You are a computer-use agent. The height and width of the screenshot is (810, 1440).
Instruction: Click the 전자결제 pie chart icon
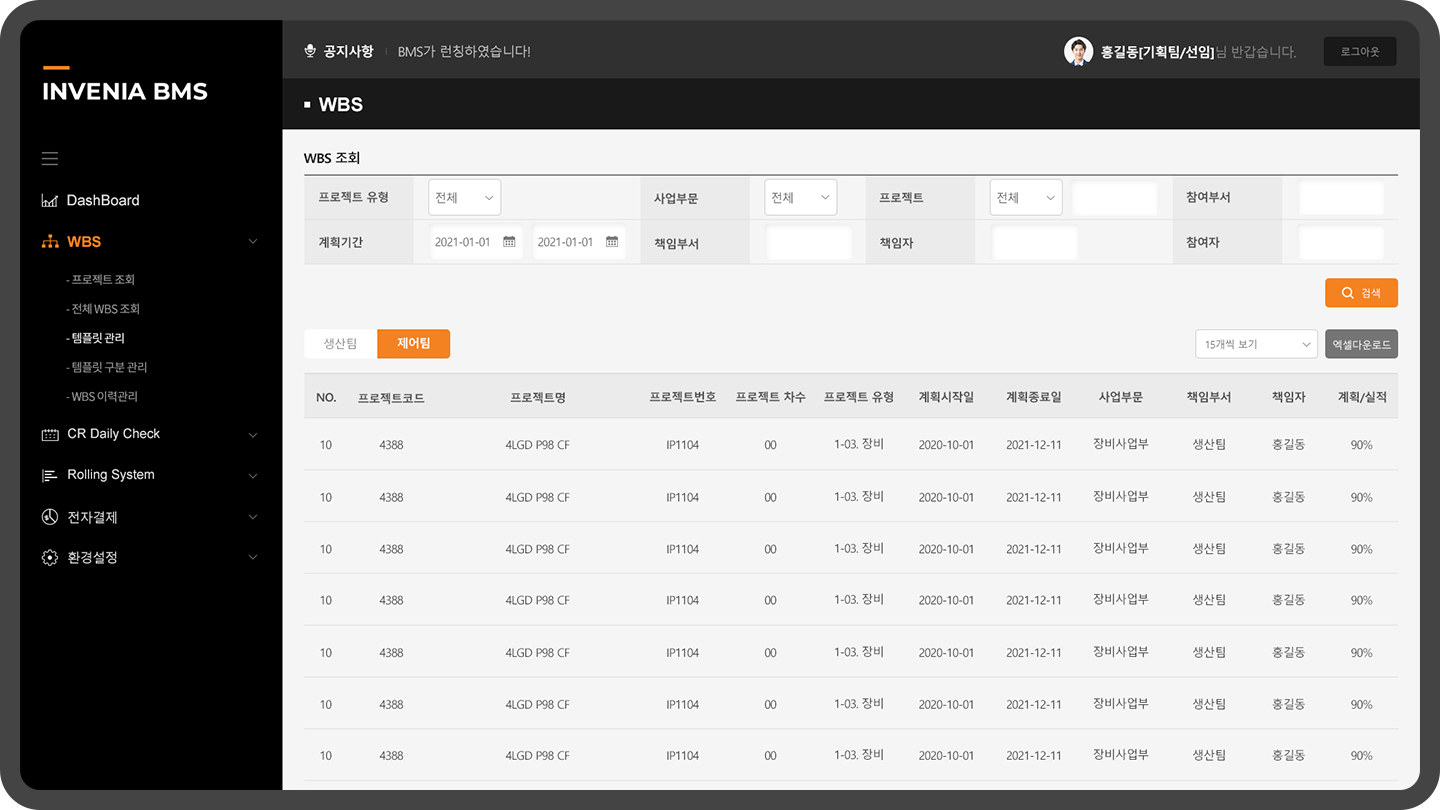(x=50, y=517)
